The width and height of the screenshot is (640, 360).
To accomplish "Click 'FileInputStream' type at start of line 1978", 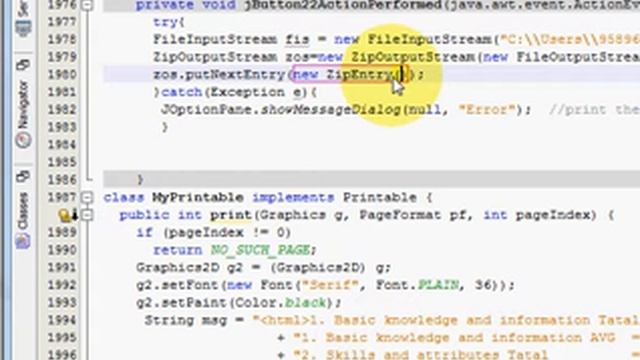I will [x=215, y=40].
